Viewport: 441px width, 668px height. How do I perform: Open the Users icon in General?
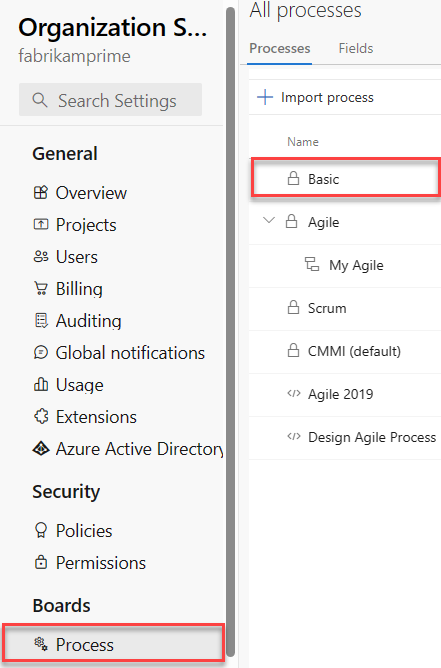tap(41, 256)
